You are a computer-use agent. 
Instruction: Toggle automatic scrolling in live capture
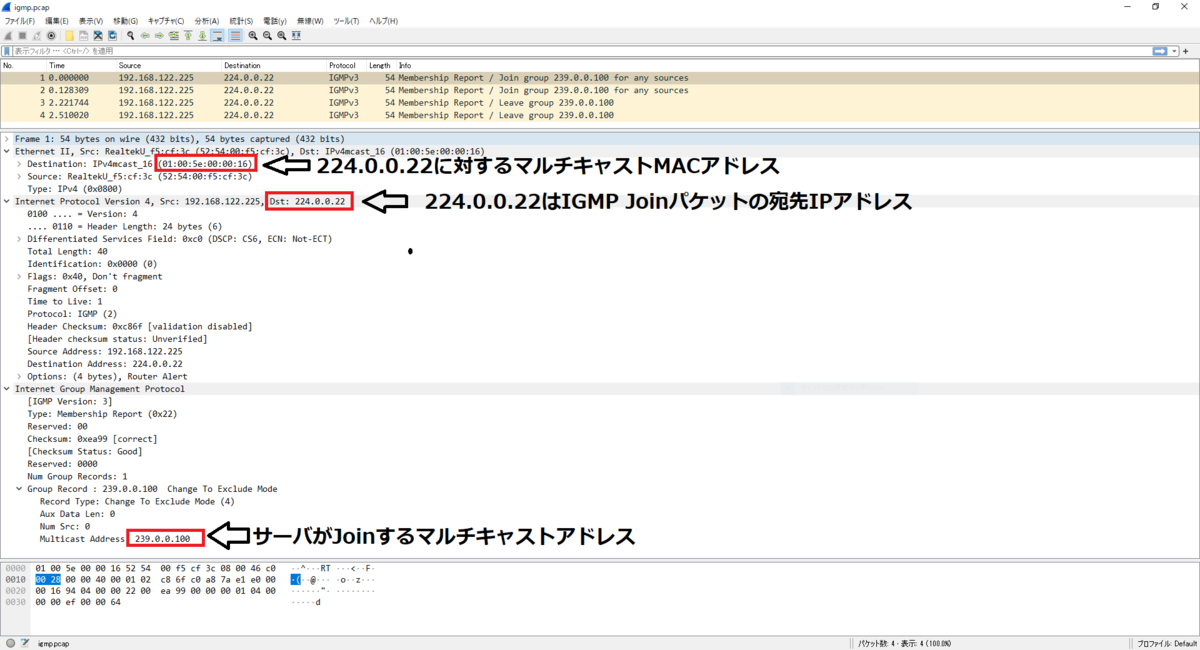pos(217,36)
